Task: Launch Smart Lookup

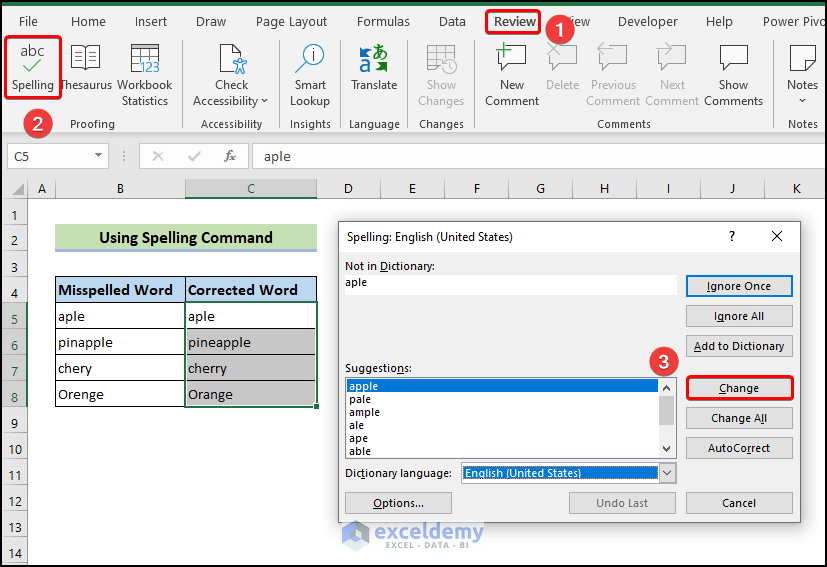Action: (x=310, y=75)
